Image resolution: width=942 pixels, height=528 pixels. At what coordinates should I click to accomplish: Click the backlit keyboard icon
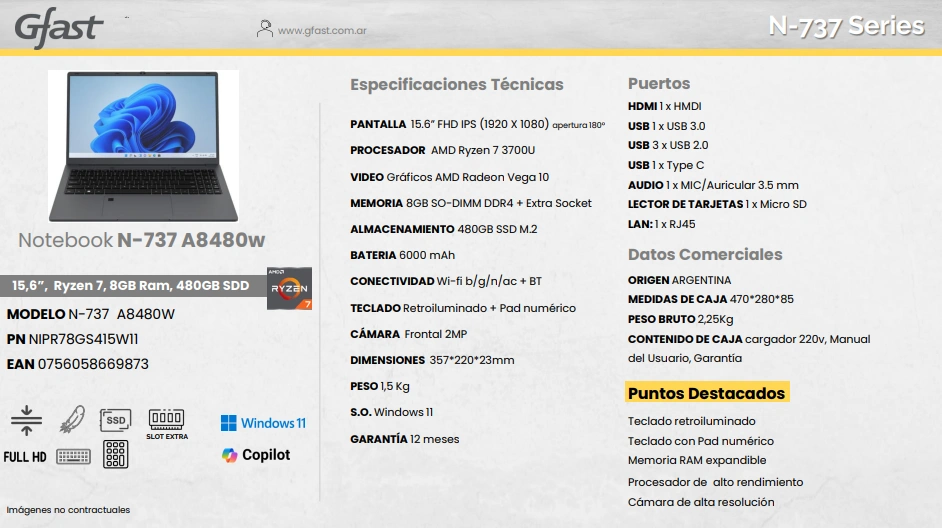pos(73,457)
